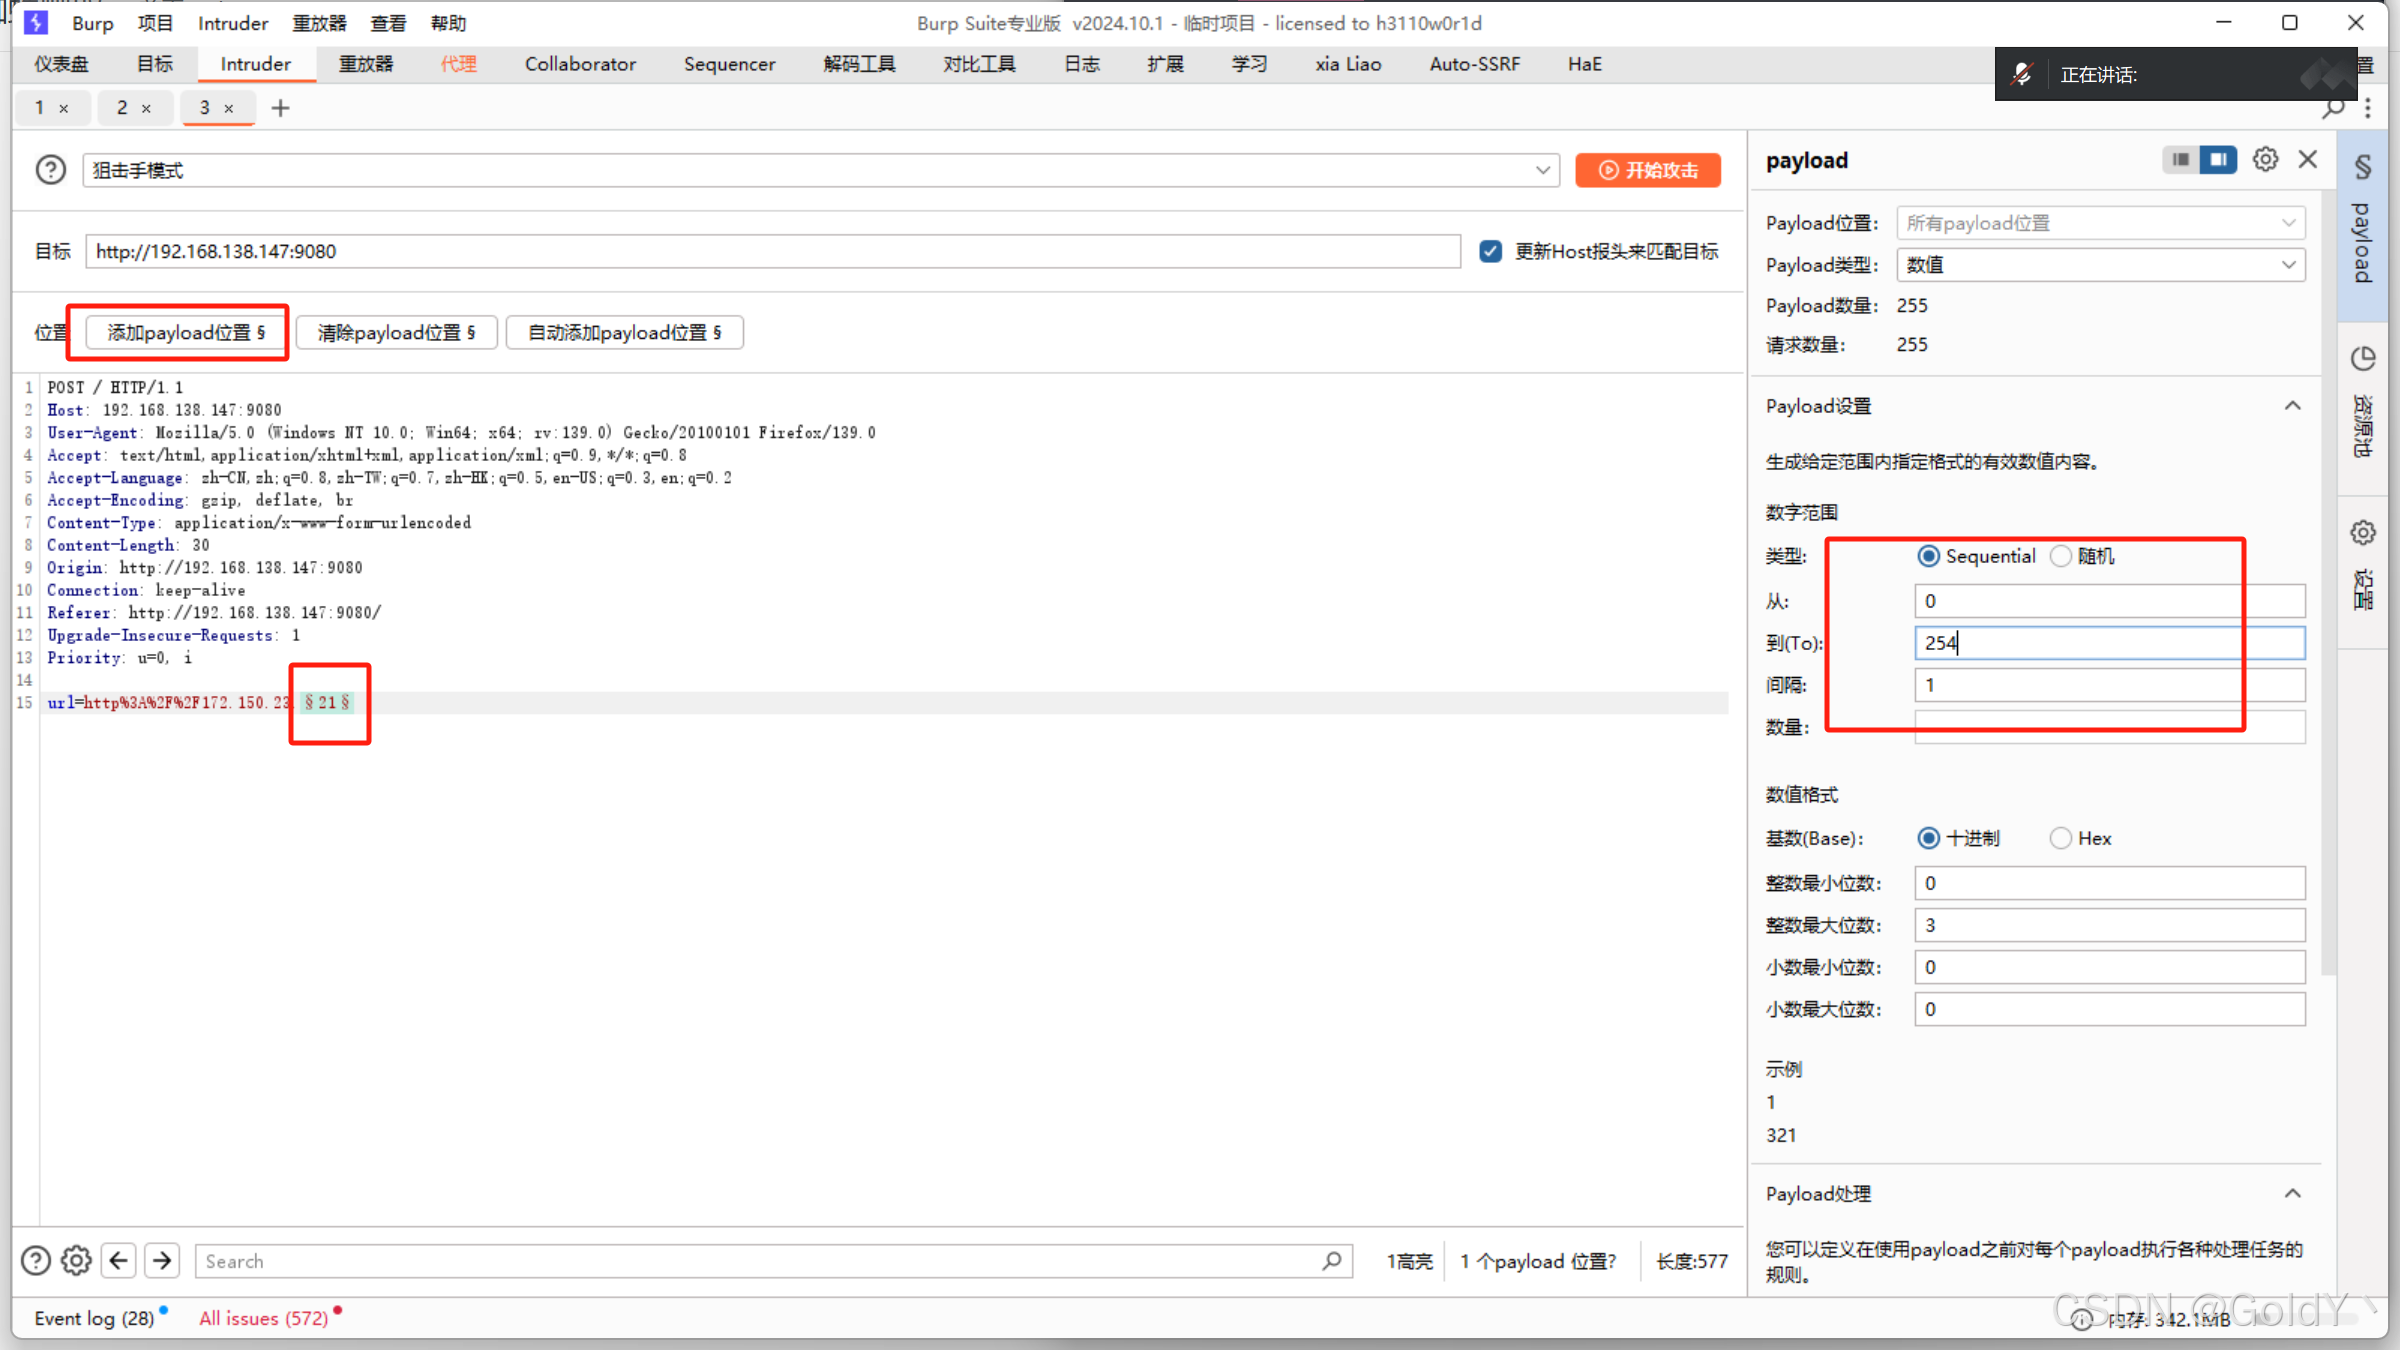Viewport: 2400px width, 1350px height.
Task: Collapse the Payload设置 section chevron
Action: (x=2292, y=406)
